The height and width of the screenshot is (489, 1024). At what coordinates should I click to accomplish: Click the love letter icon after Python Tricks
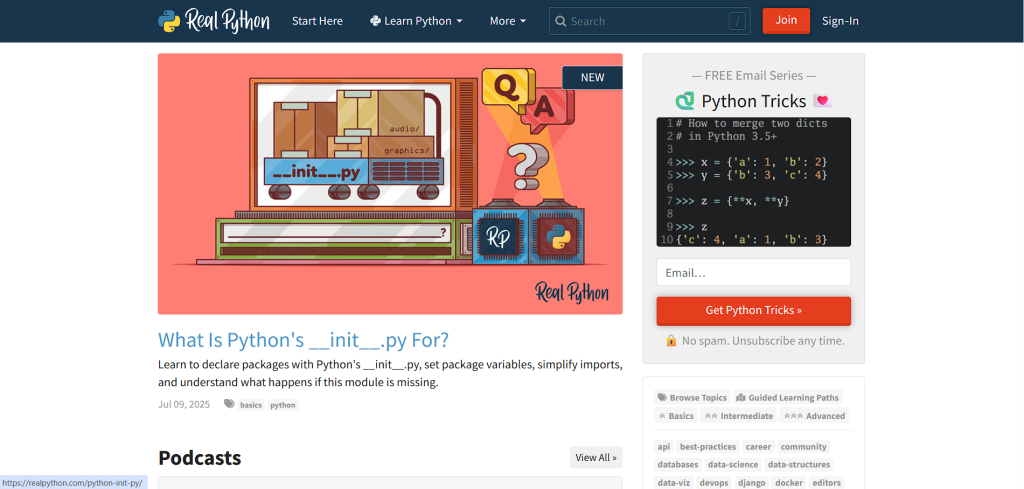click(x=822, y=101)
